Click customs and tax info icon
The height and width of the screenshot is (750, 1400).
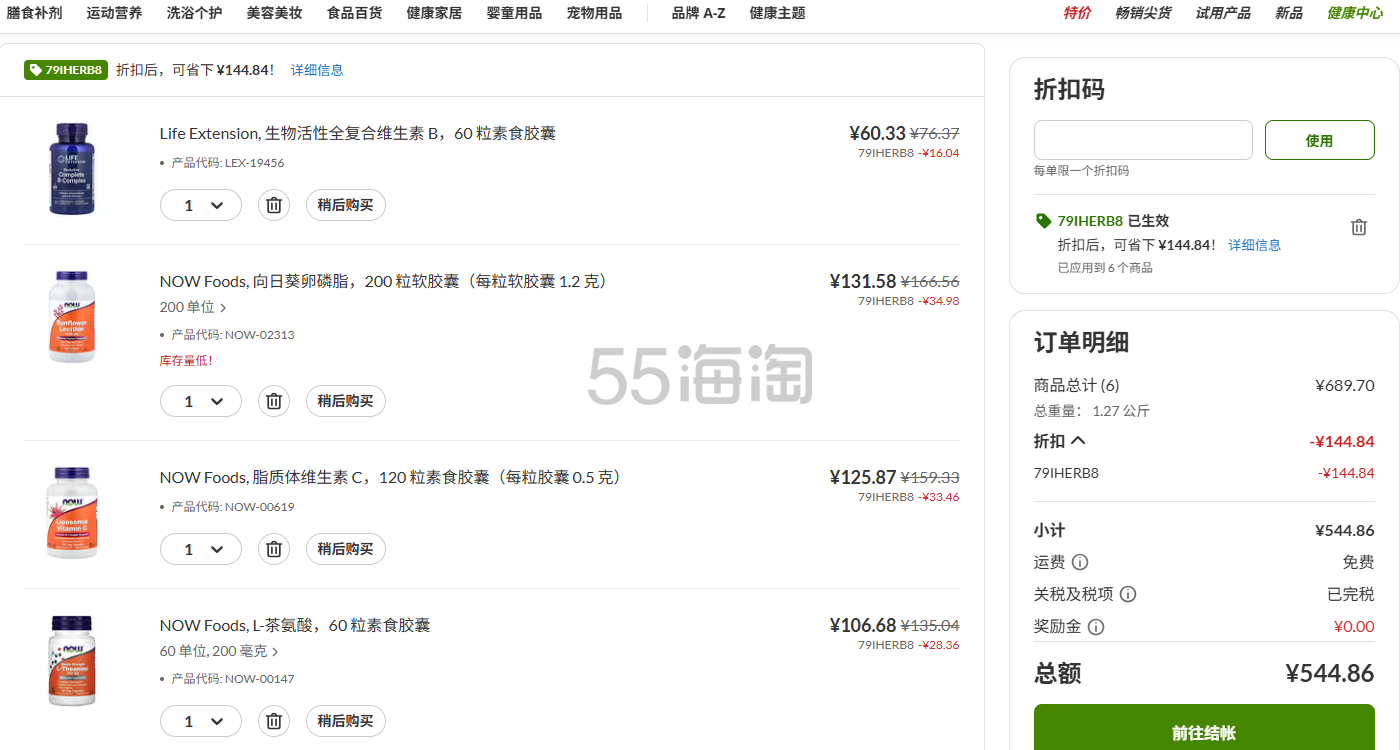(1128, 594)
